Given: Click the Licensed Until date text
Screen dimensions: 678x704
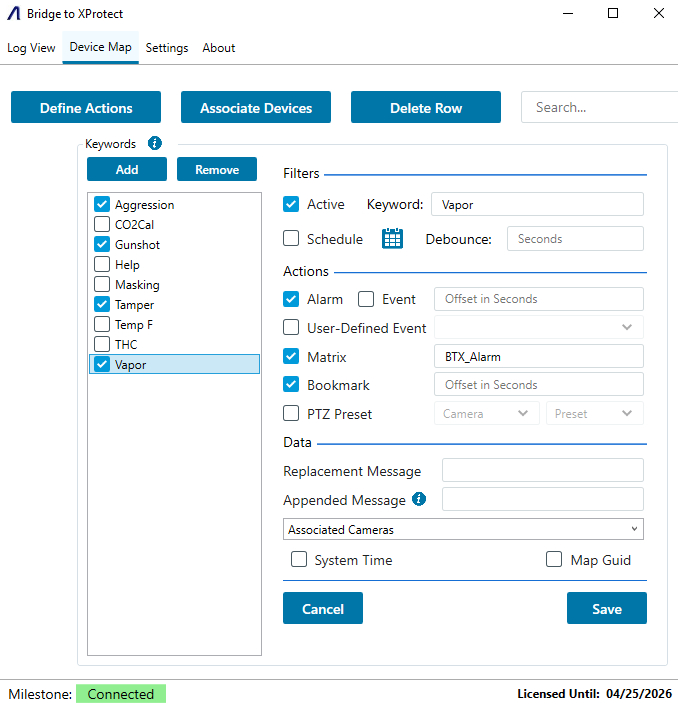Looking at the screenshot, I should click(594, 694).
